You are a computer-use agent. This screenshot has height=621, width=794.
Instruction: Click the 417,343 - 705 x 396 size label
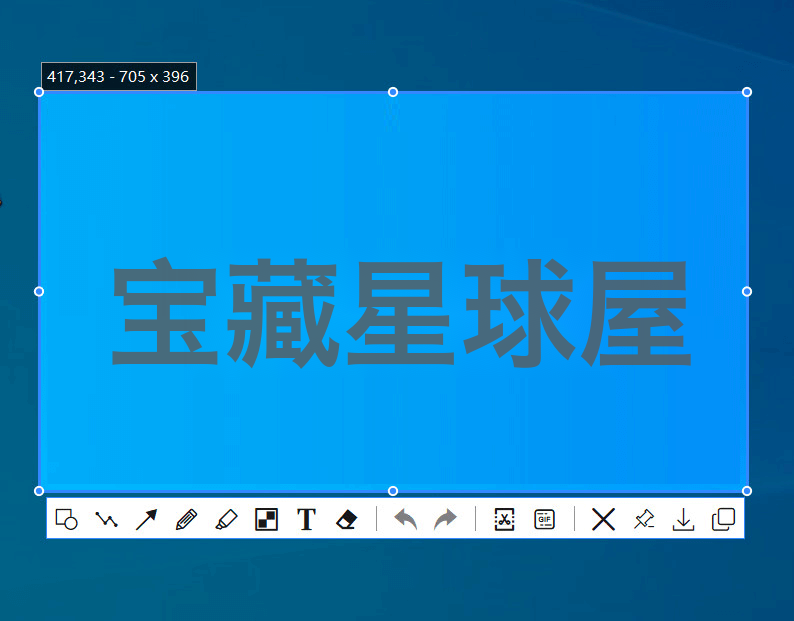click(x=118, y=76)
